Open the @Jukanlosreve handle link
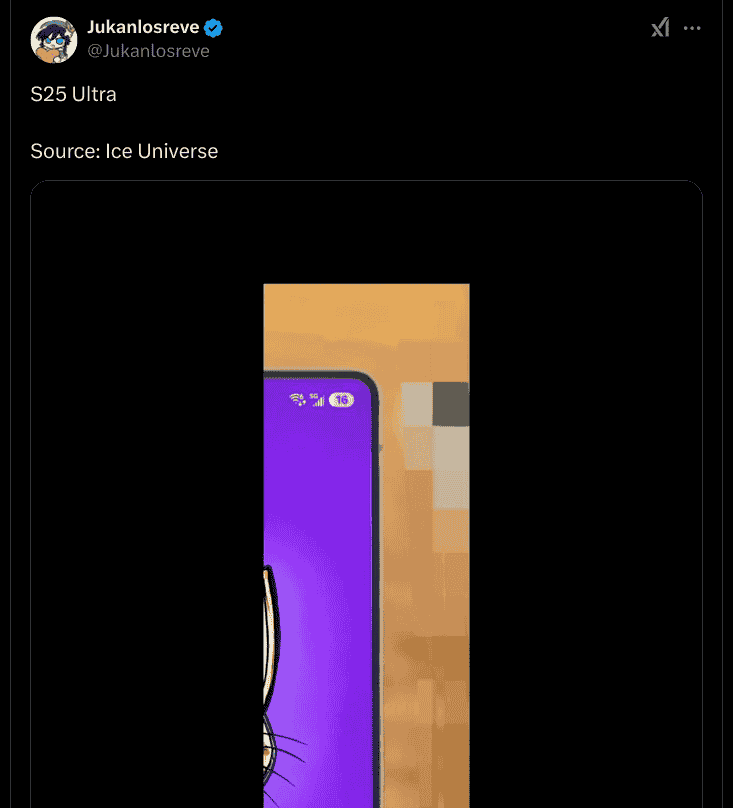Screen dimensions: 733x808 pos(148,51)
